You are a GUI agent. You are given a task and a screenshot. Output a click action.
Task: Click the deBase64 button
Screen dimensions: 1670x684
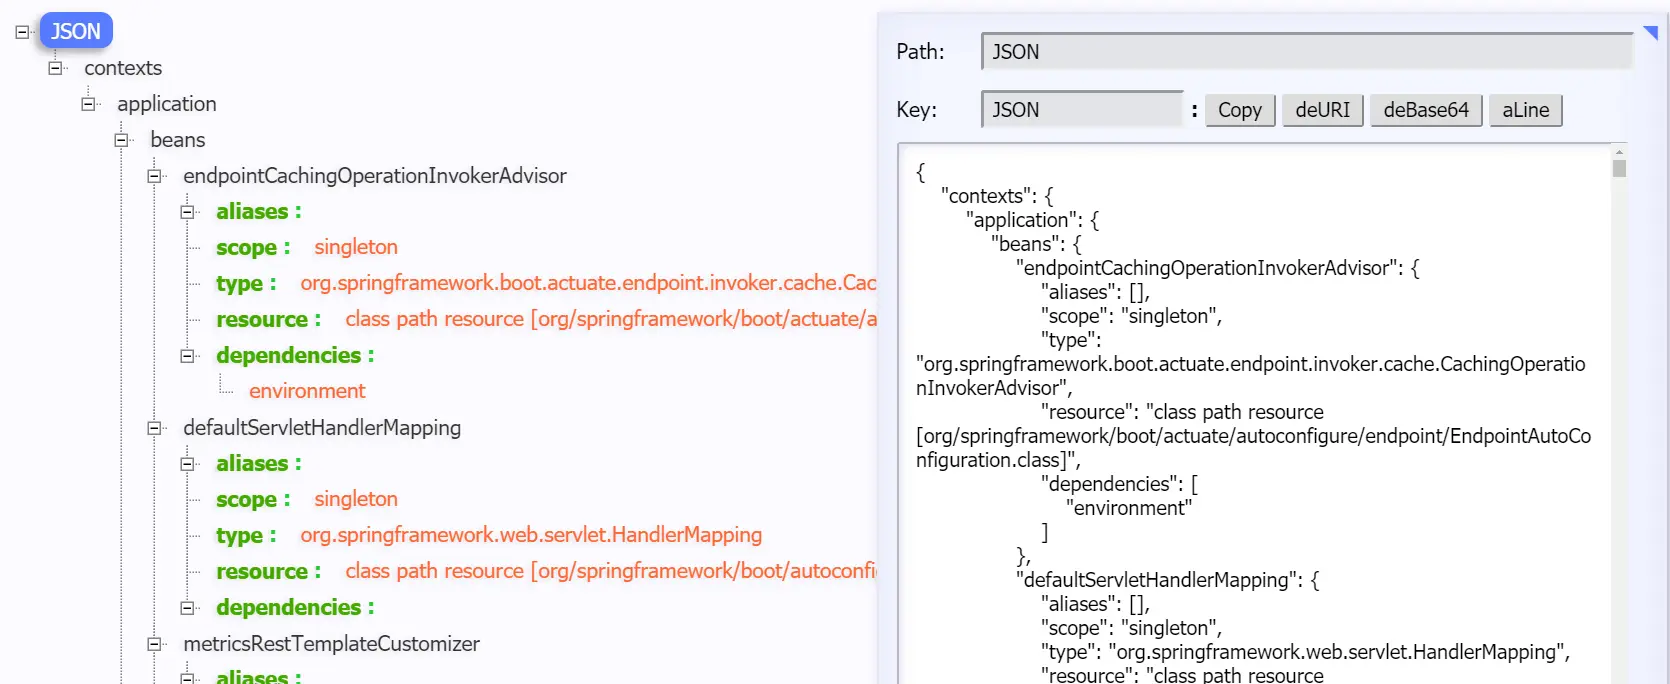click(x=1426, y=110)
